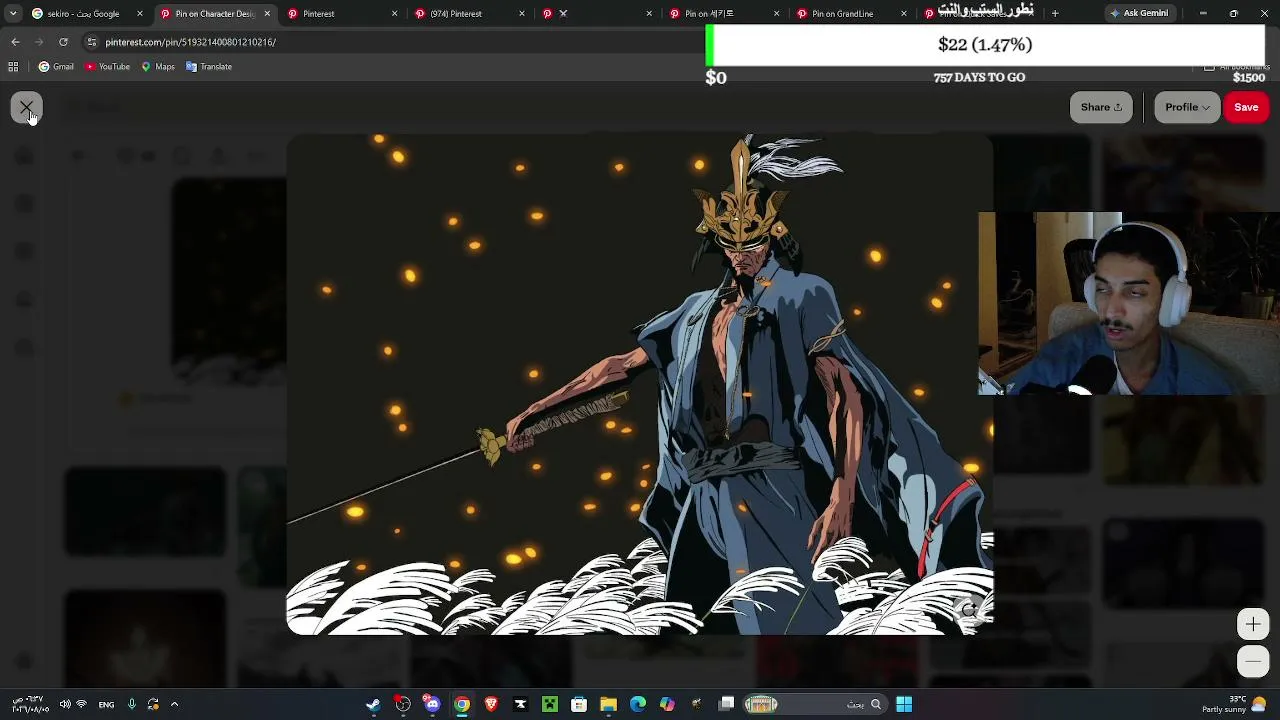Open File Explorer from the taskbar

point(608,704)
